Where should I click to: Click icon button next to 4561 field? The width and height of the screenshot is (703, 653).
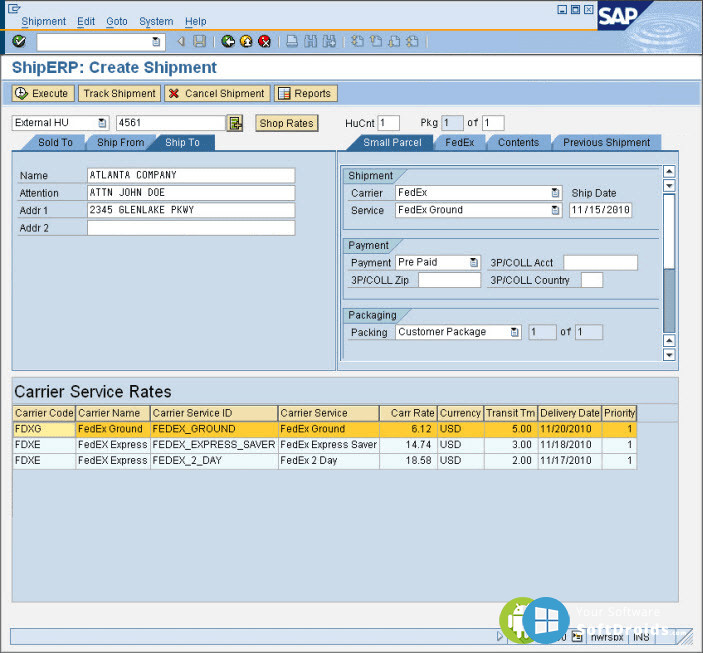235,123
